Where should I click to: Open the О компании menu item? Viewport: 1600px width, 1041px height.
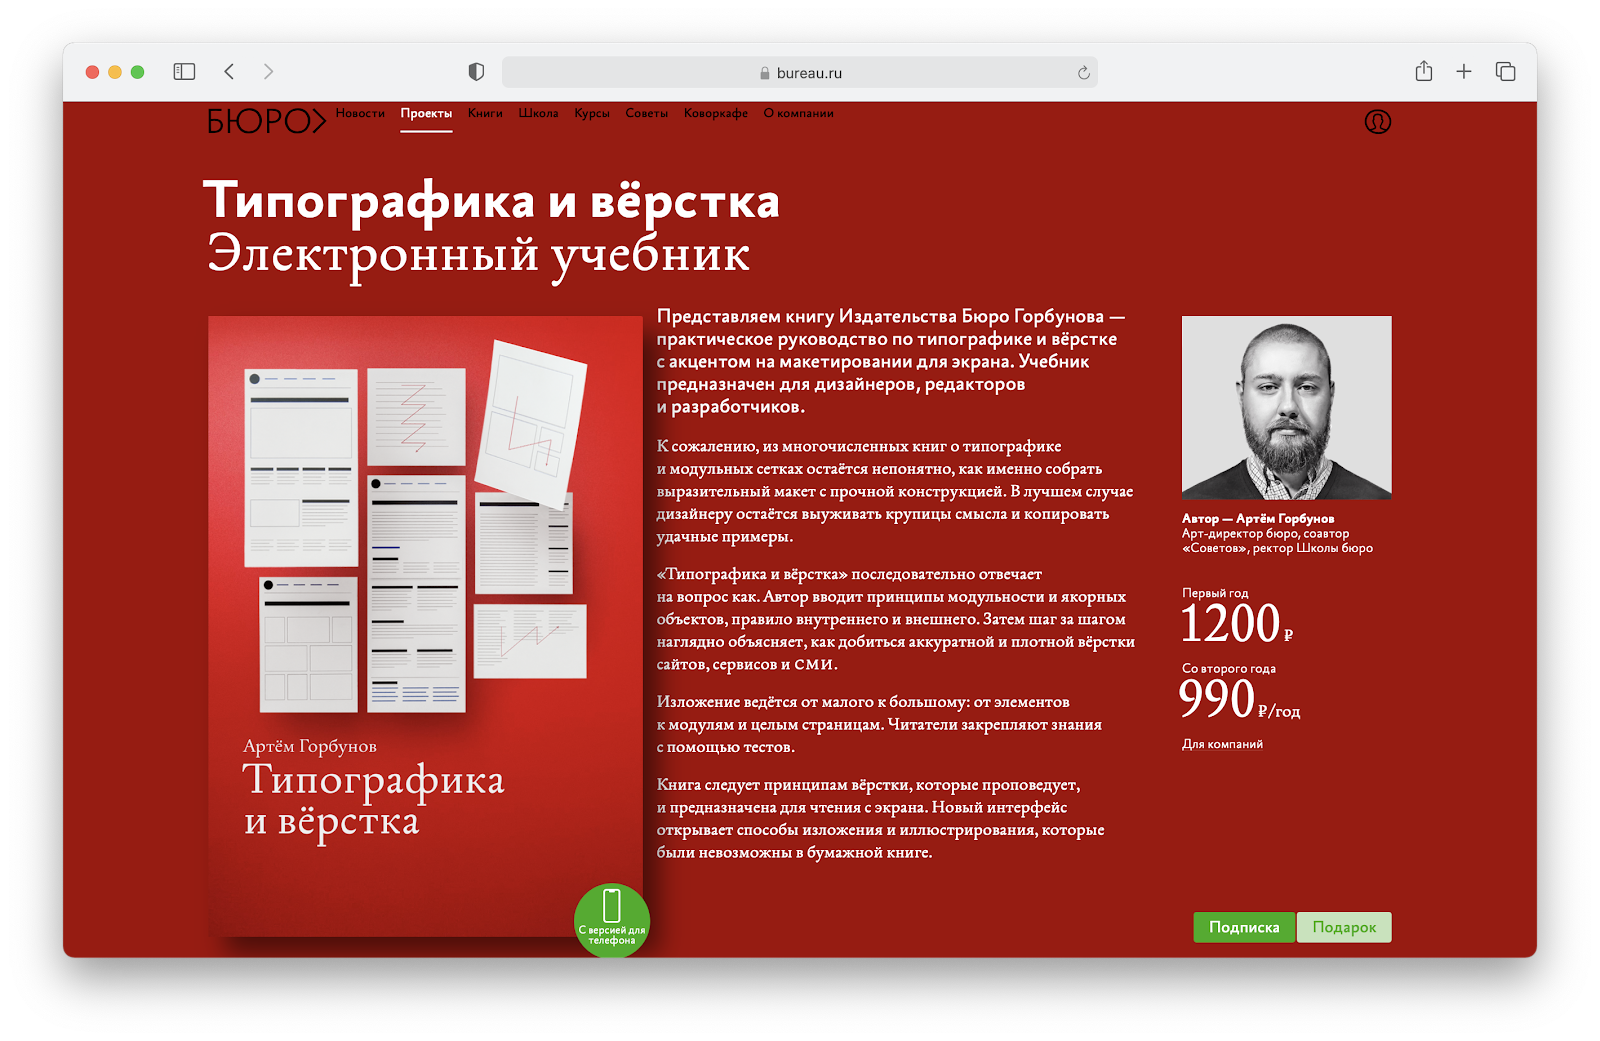pyautogui.click(x=799, y=113)
